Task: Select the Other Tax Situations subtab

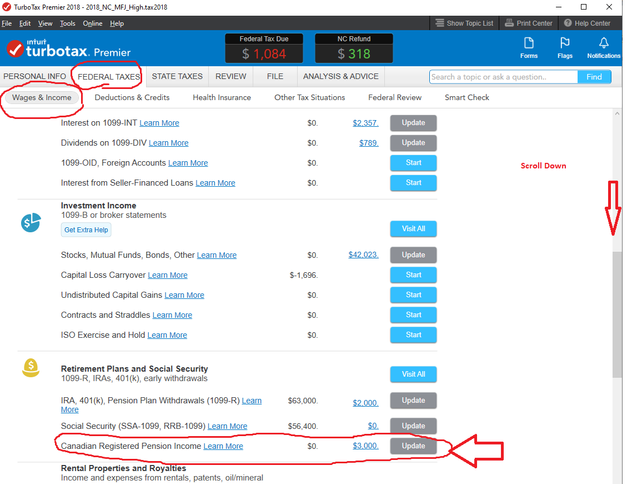Action: (x=310, y=98)
